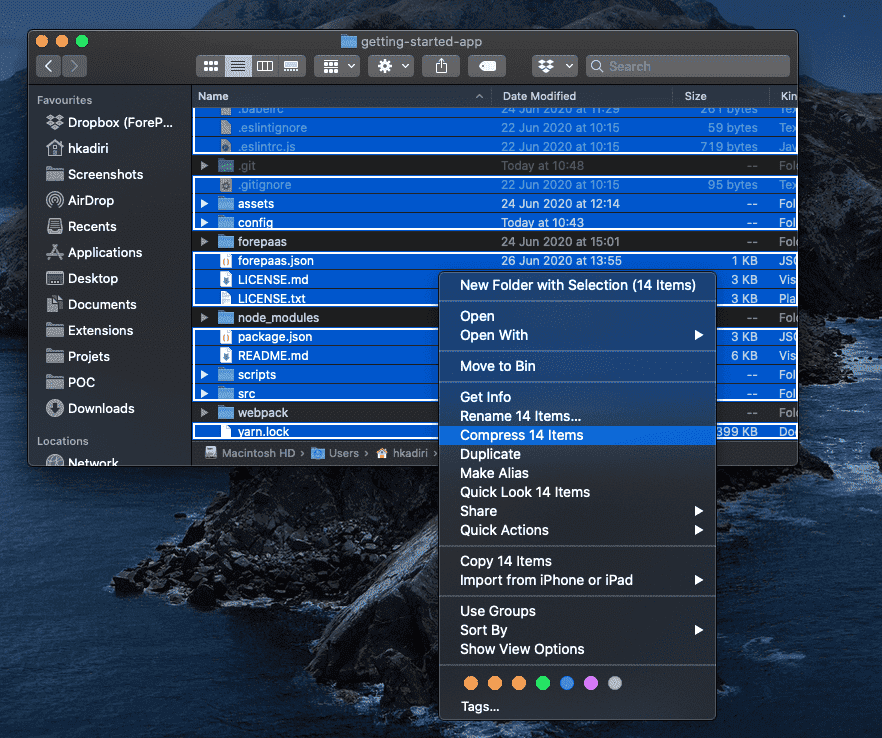882x738 pixels.
Task: Sort by Date Modified column header
Action: [582, 96]
